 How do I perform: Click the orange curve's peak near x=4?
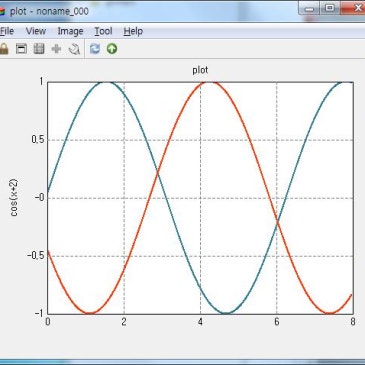[x=207, y=82]
